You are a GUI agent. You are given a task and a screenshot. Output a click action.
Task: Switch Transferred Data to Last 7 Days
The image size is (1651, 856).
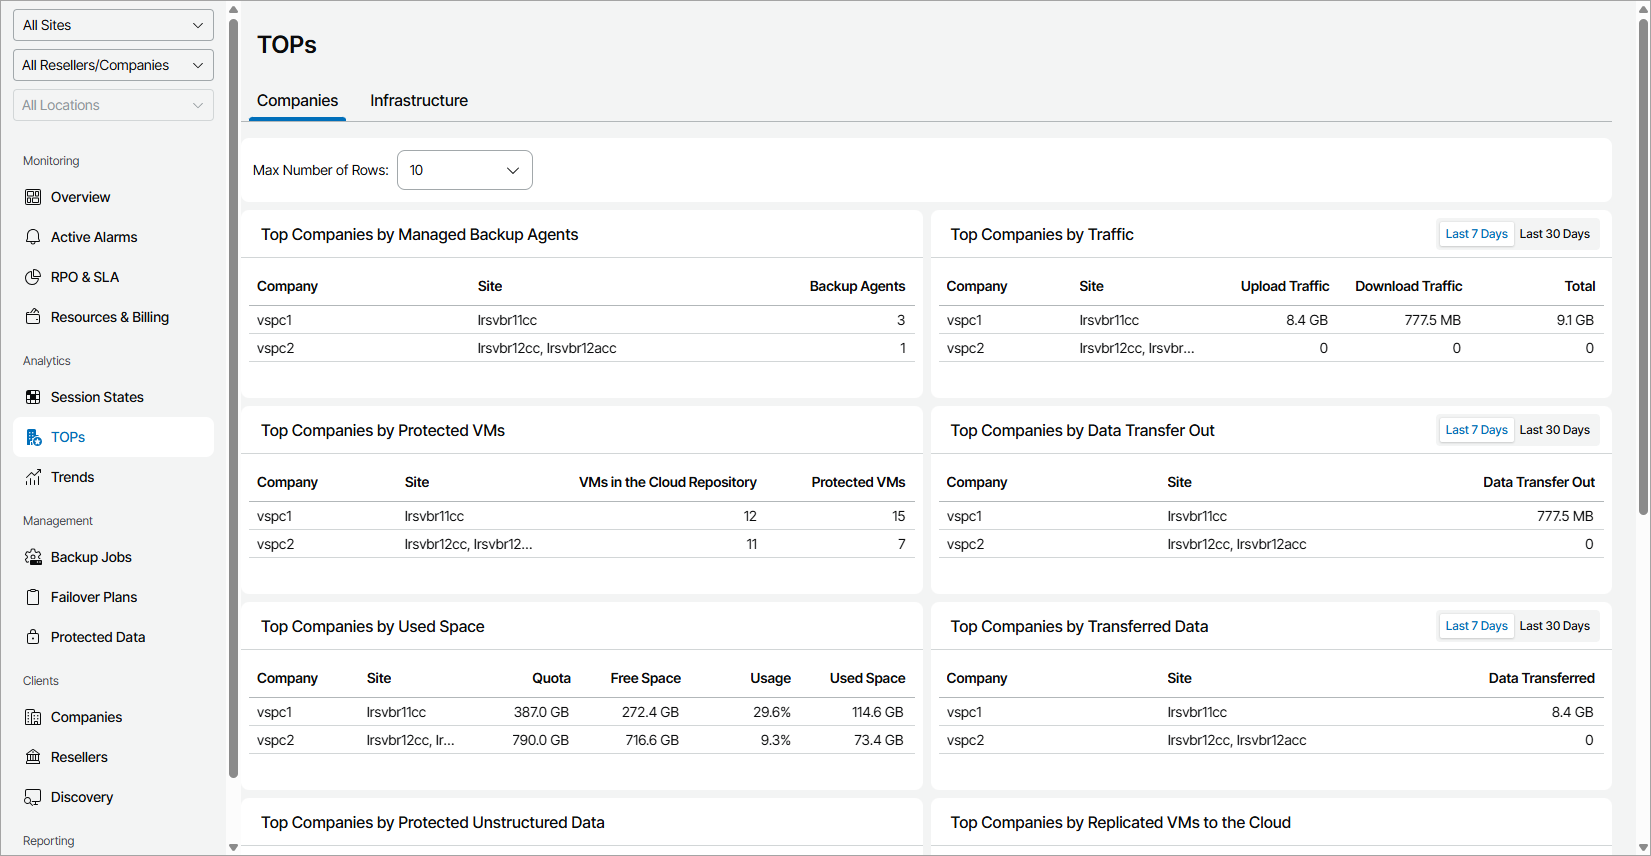(1476, 626)
